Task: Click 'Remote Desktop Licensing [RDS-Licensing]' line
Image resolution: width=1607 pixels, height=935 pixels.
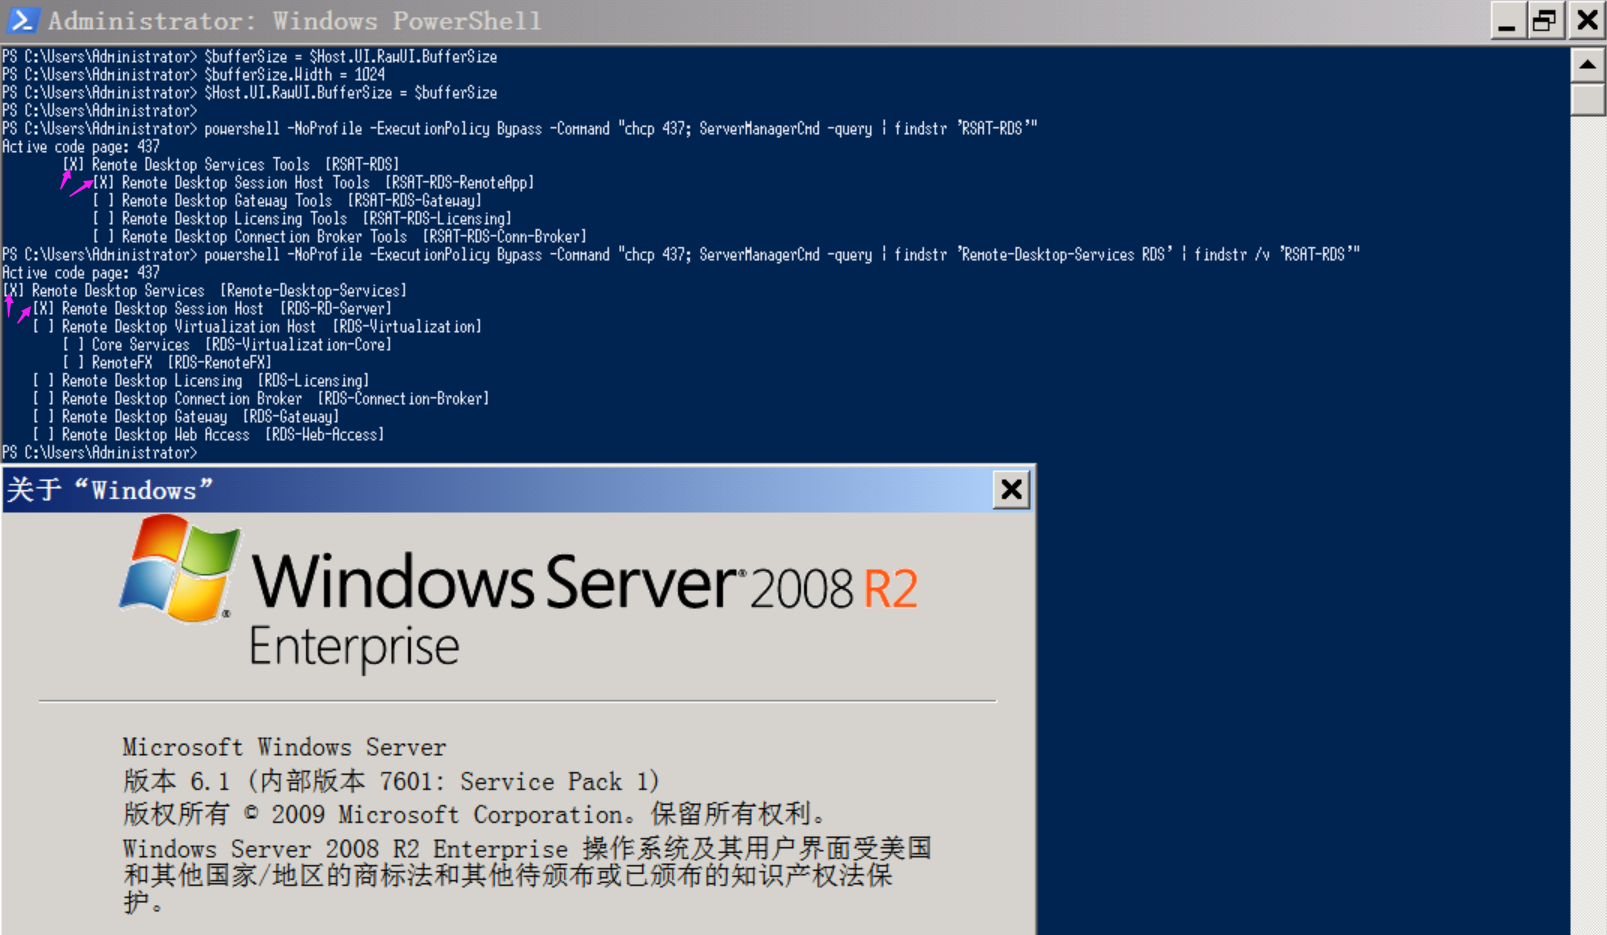Action: click(201, 380)
